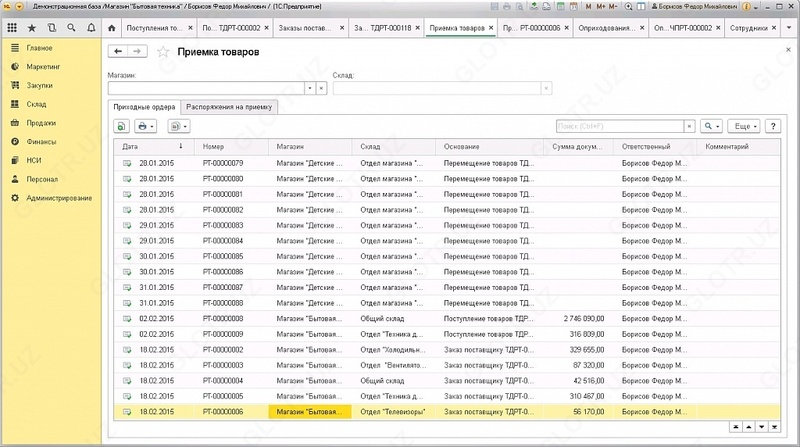Screen dimensions: 800x447
Task: Open Закупки section in left sidebar
Action: [40, 85]
